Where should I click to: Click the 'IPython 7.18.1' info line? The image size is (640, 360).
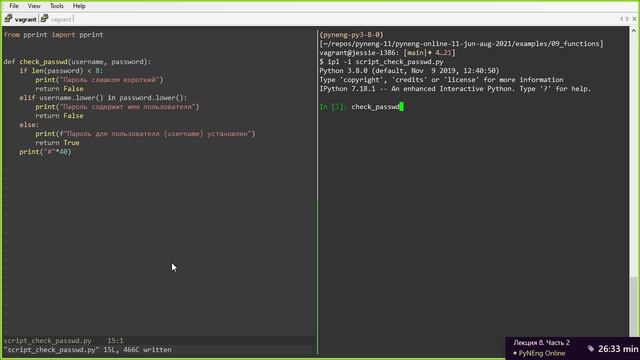tap(455, 89)
